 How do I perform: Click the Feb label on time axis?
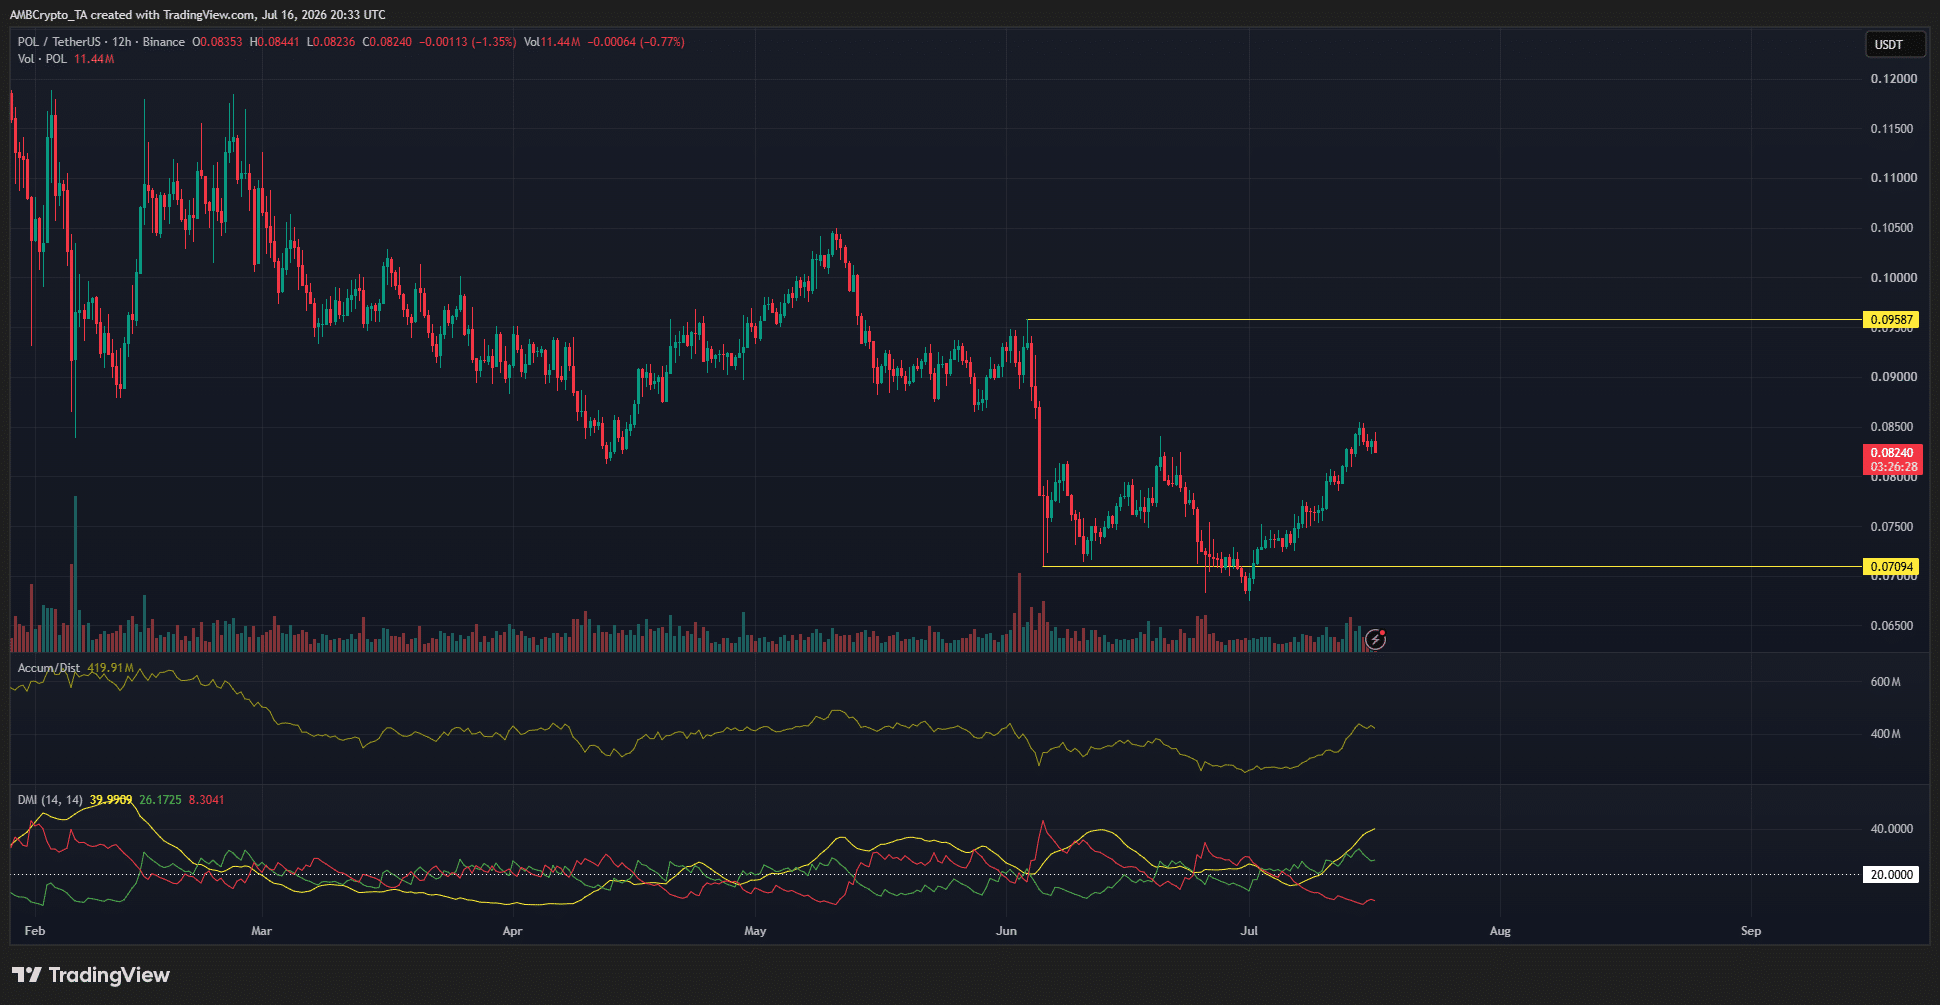click(35, 931)
